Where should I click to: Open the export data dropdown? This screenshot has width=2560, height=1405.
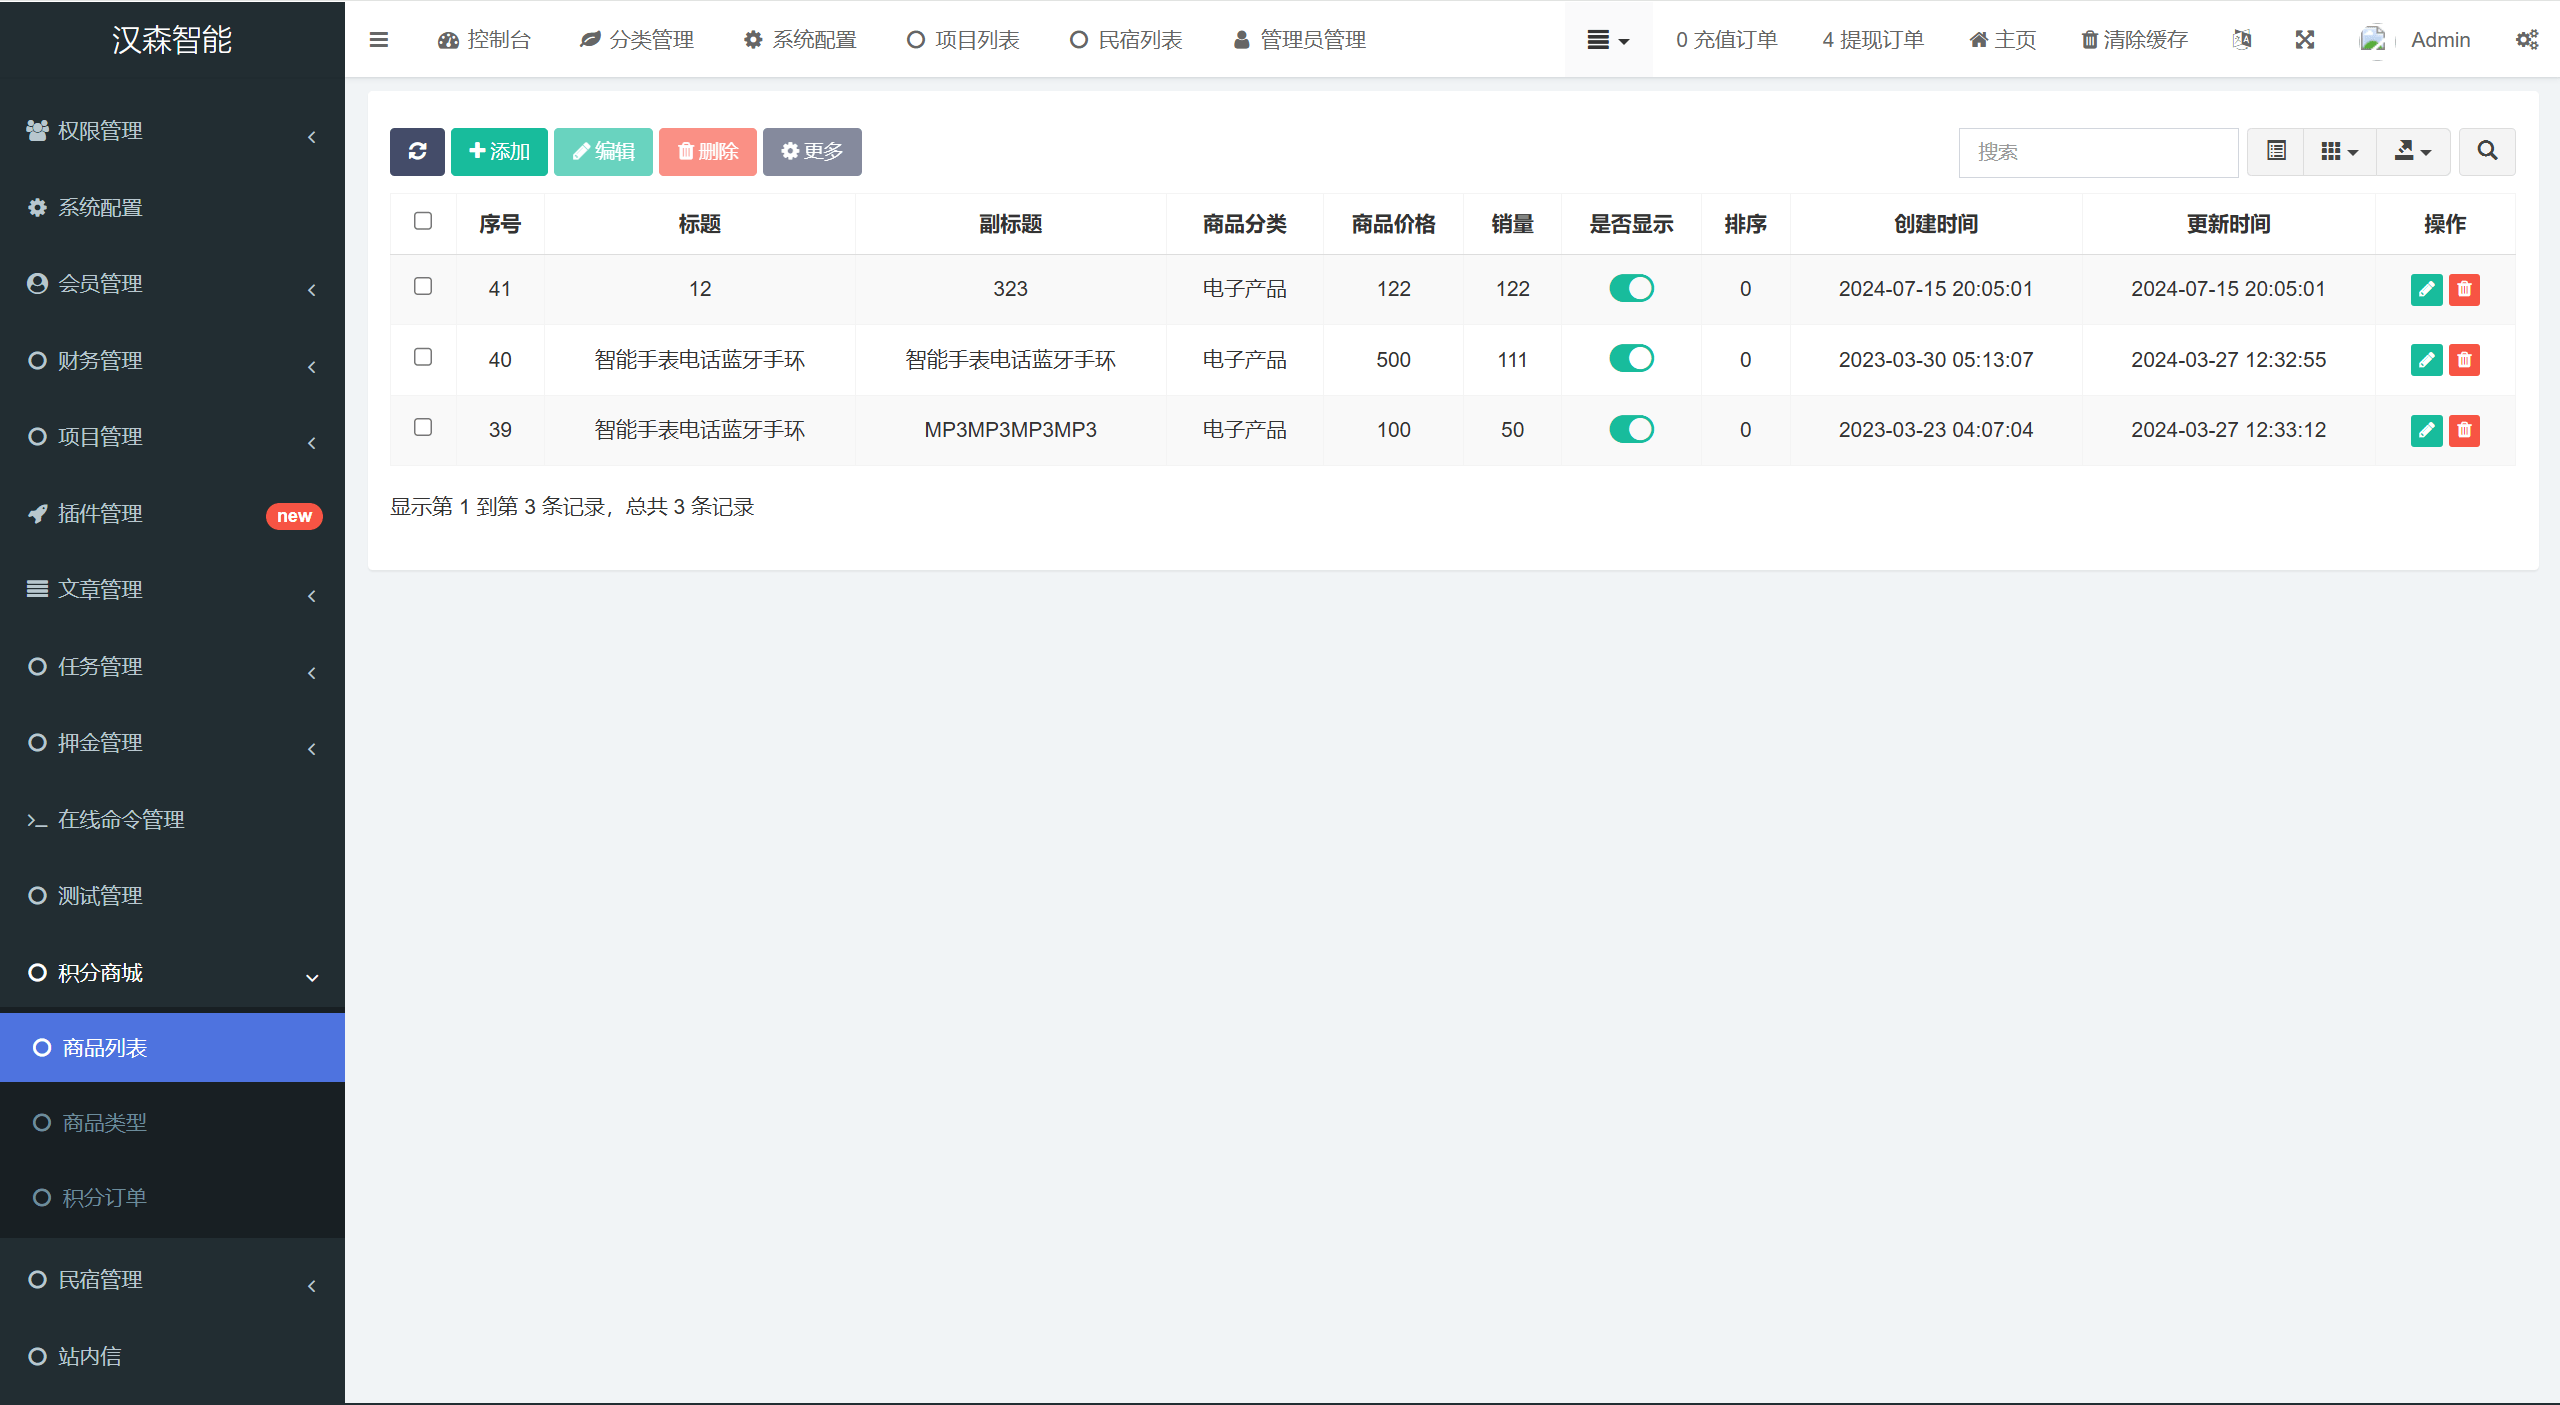point(2412,152)
